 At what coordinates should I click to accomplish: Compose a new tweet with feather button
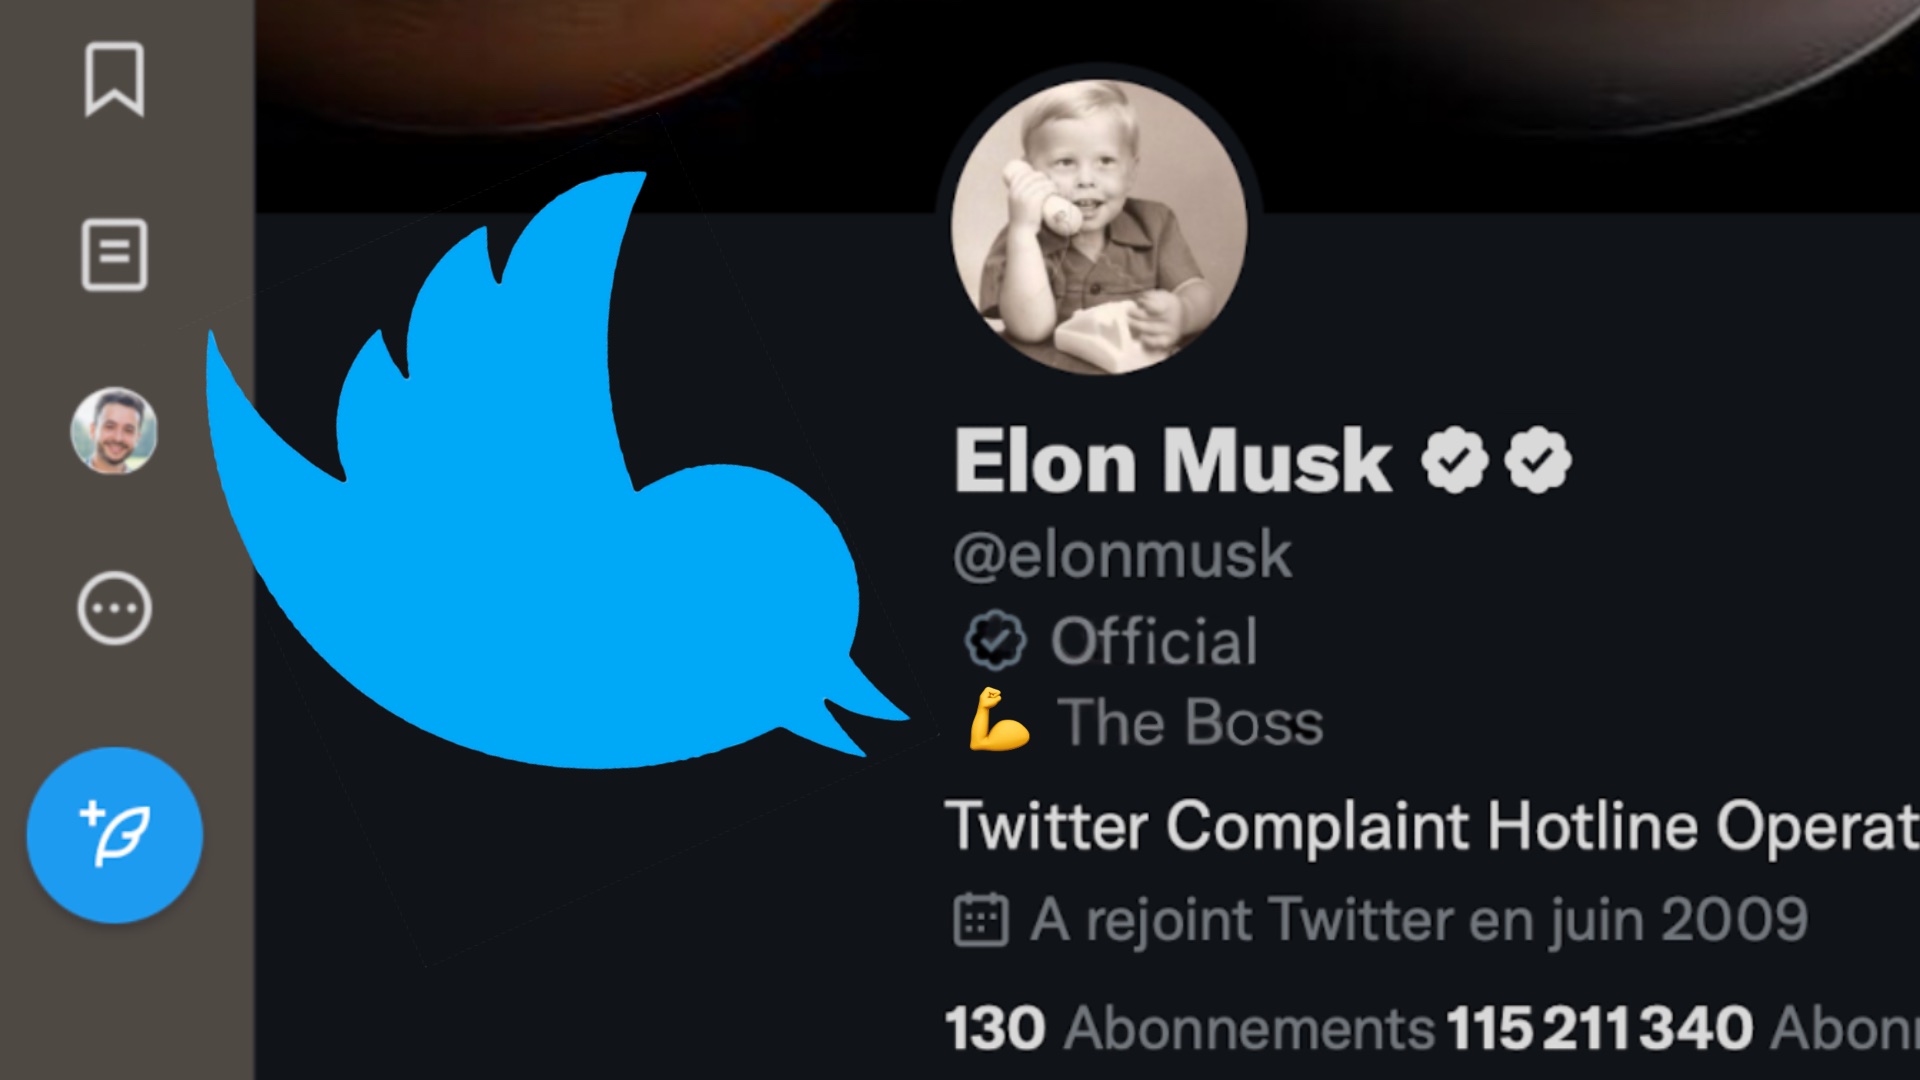tap(114, 835)
